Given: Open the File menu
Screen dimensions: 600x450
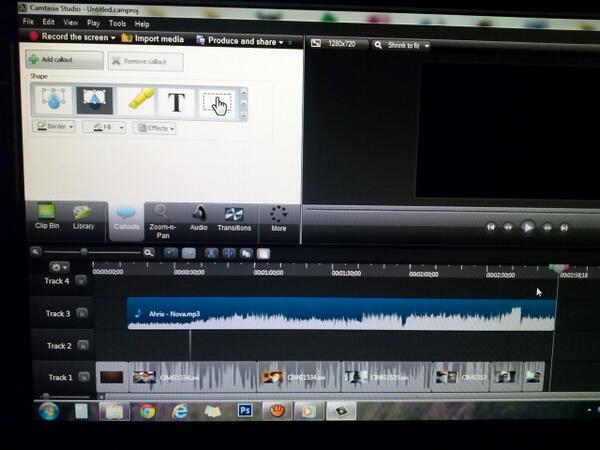Looking at the screenshot, I should (x=28, y=21).
